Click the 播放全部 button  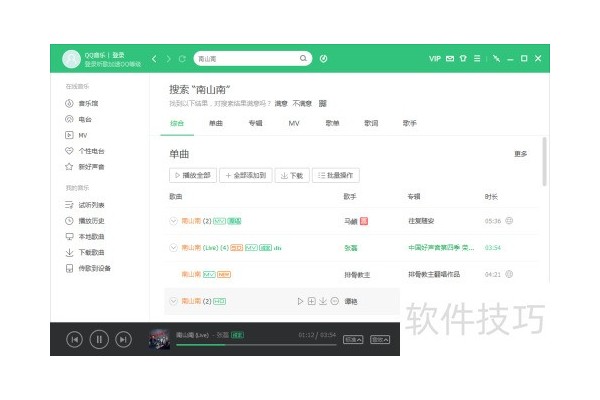[193, 175]
